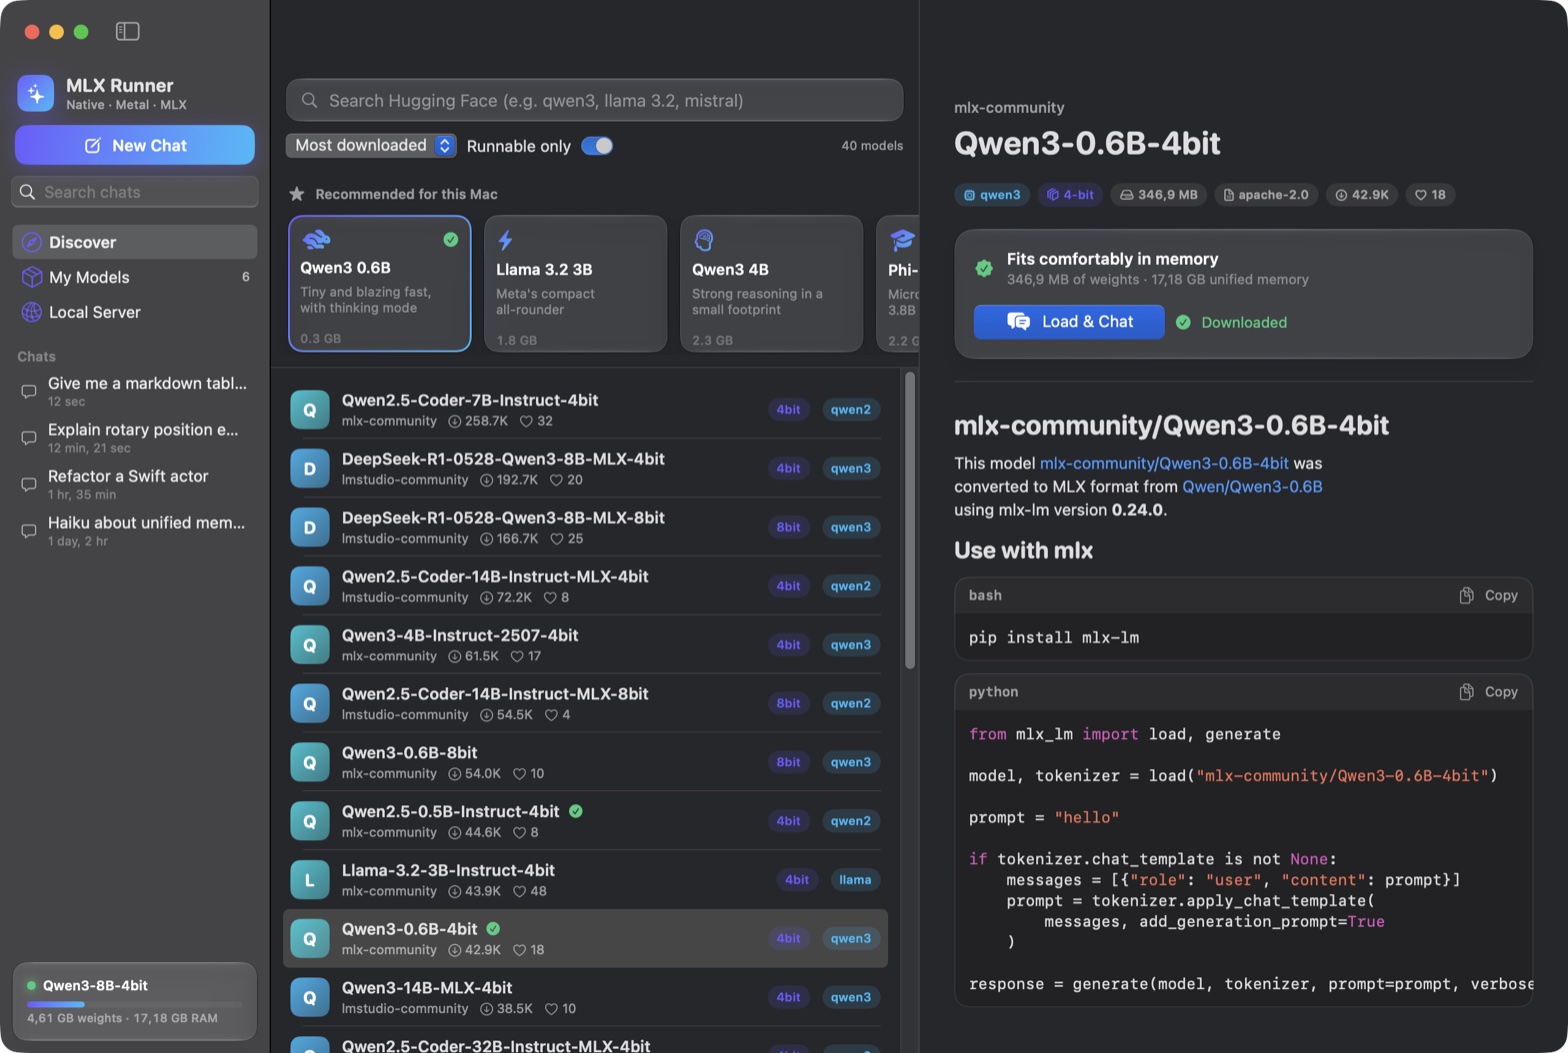Open the 'Give me a markdown tabl...' chat
1568x1053 pixels.
pyautogui.click(x=135, y=391)
